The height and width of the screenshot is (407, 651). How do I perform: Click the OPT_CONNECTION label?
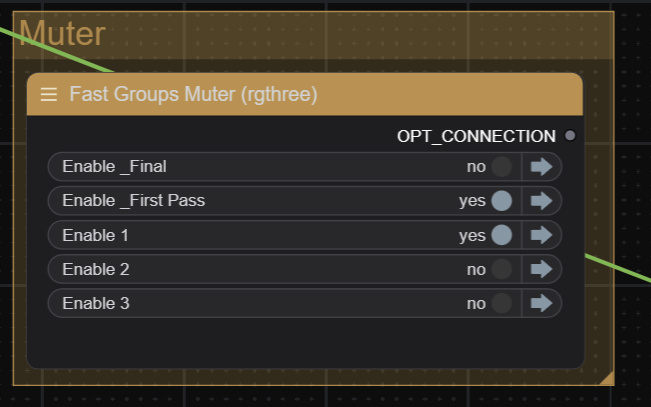(x=475, y=136)
